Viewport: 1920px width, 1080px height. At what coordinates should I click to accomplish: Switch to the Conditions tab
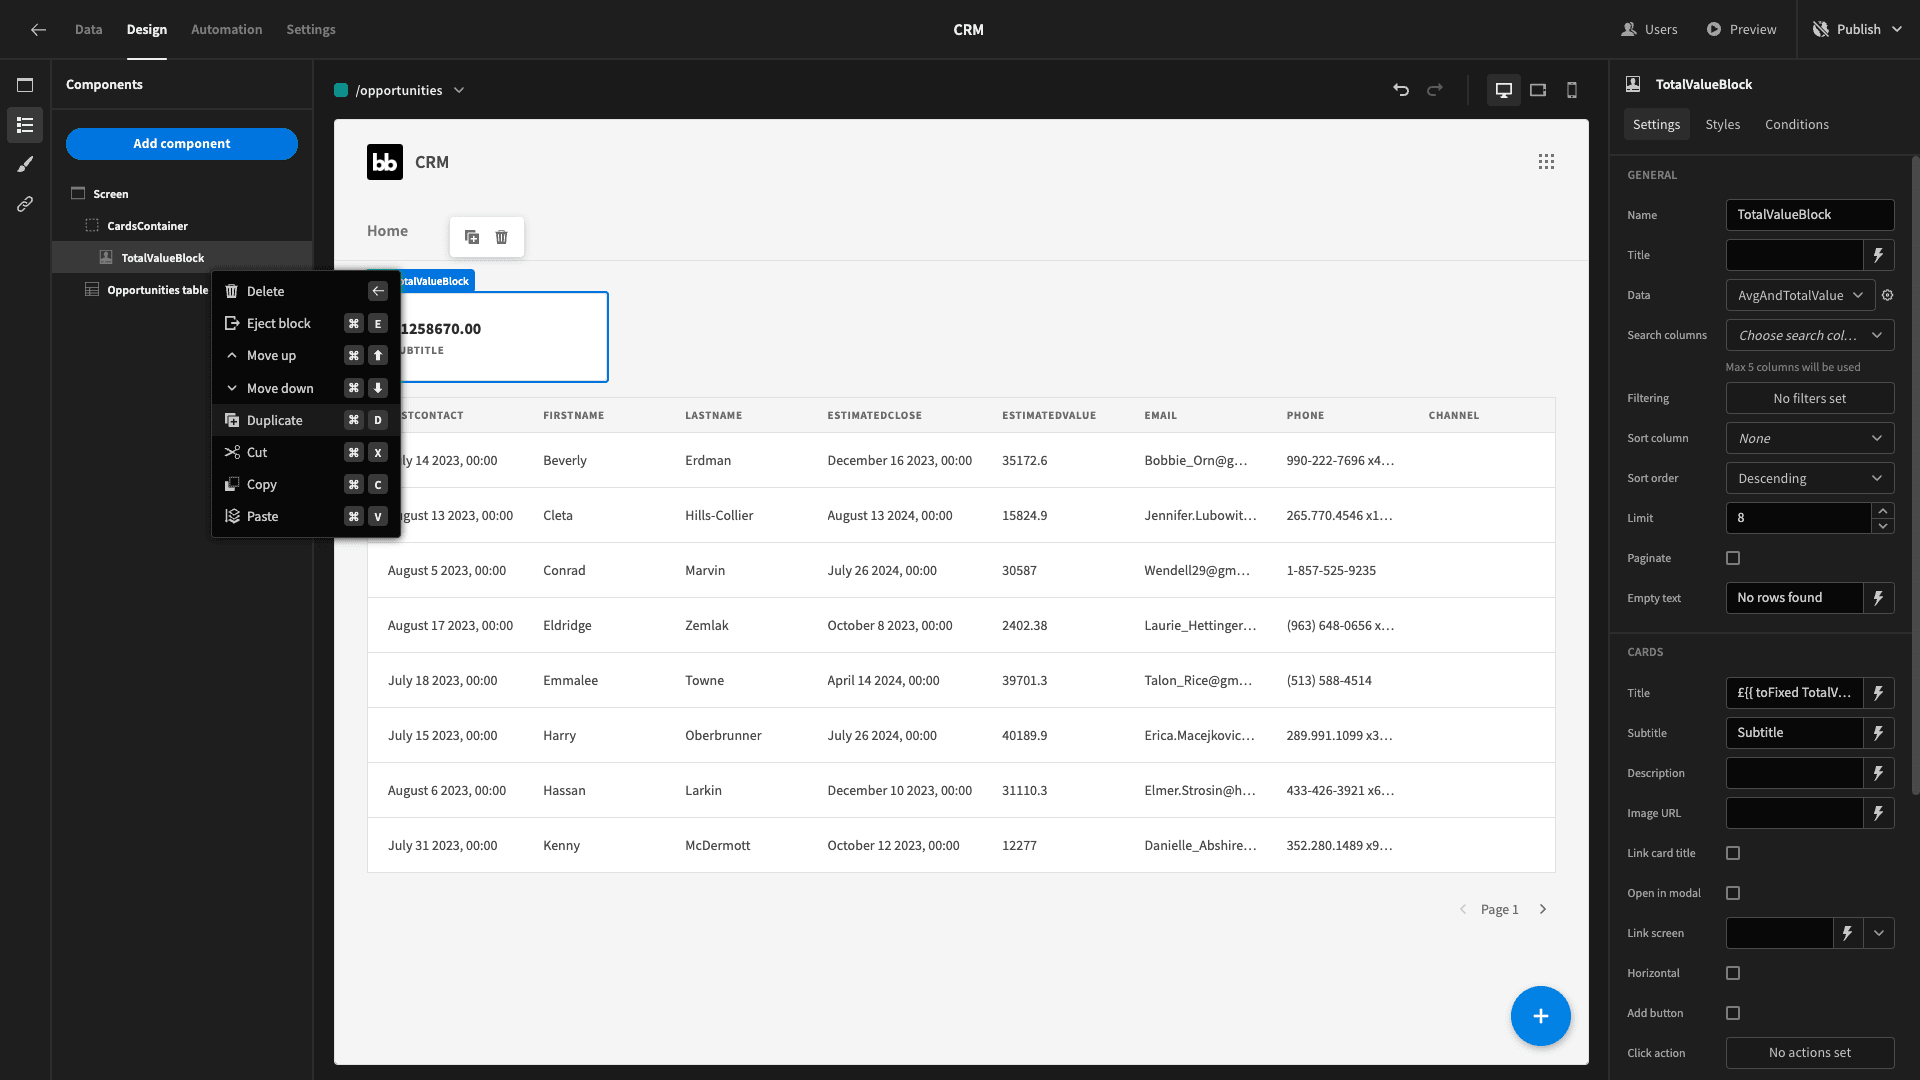pos(1796,124)
